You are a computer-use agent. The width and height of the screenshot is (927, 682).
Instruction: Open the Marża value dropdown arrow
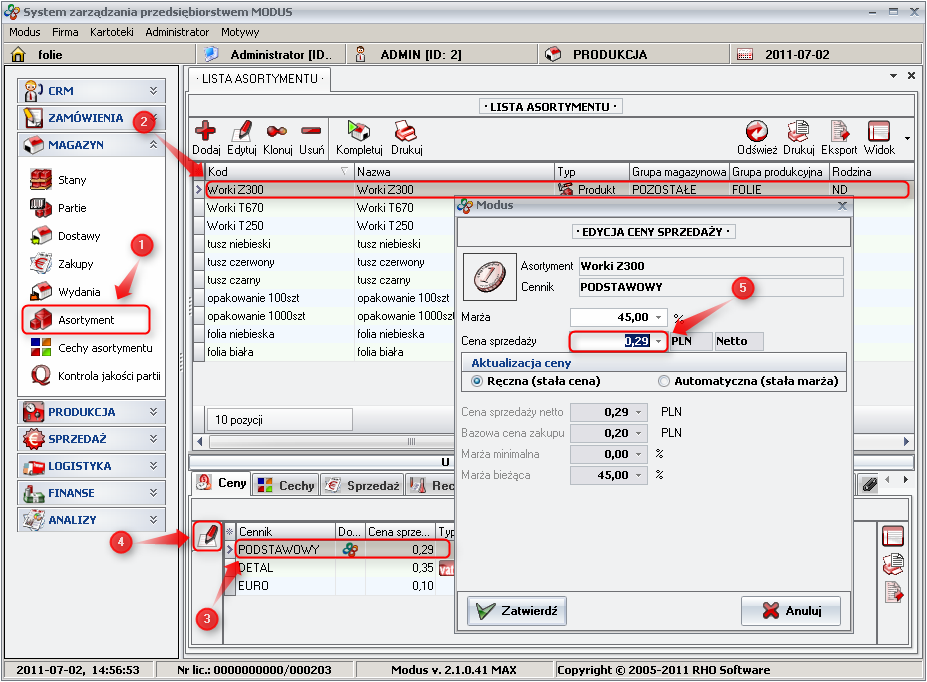point(659,317)
